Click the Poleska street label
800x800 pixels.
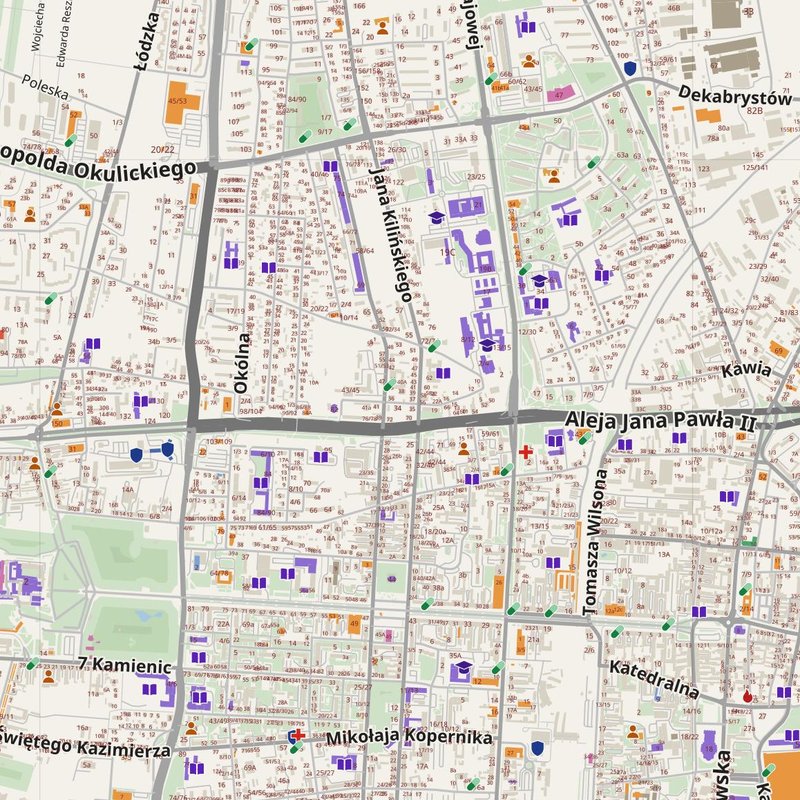(x=45, y=87)
